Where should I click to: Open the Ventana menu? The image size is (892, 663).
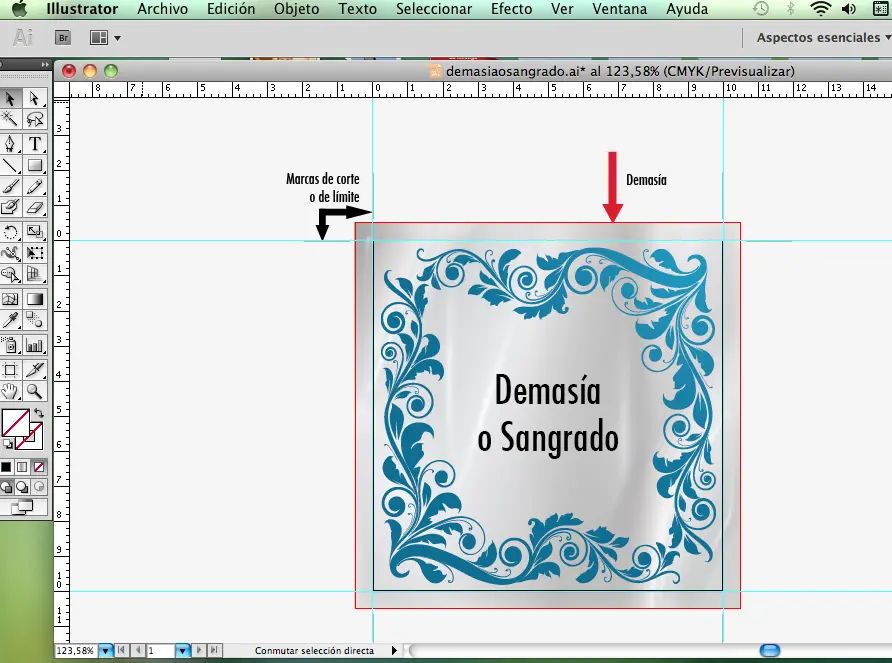point(619,9)
